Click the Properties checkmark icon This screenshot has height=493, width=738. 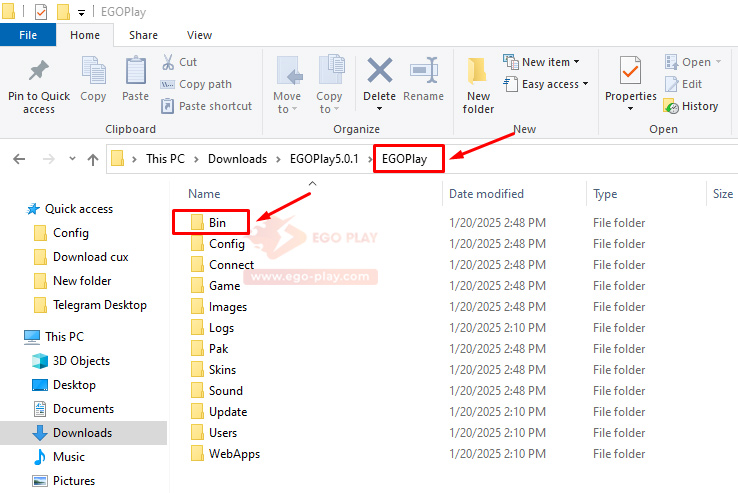point(630,71)
